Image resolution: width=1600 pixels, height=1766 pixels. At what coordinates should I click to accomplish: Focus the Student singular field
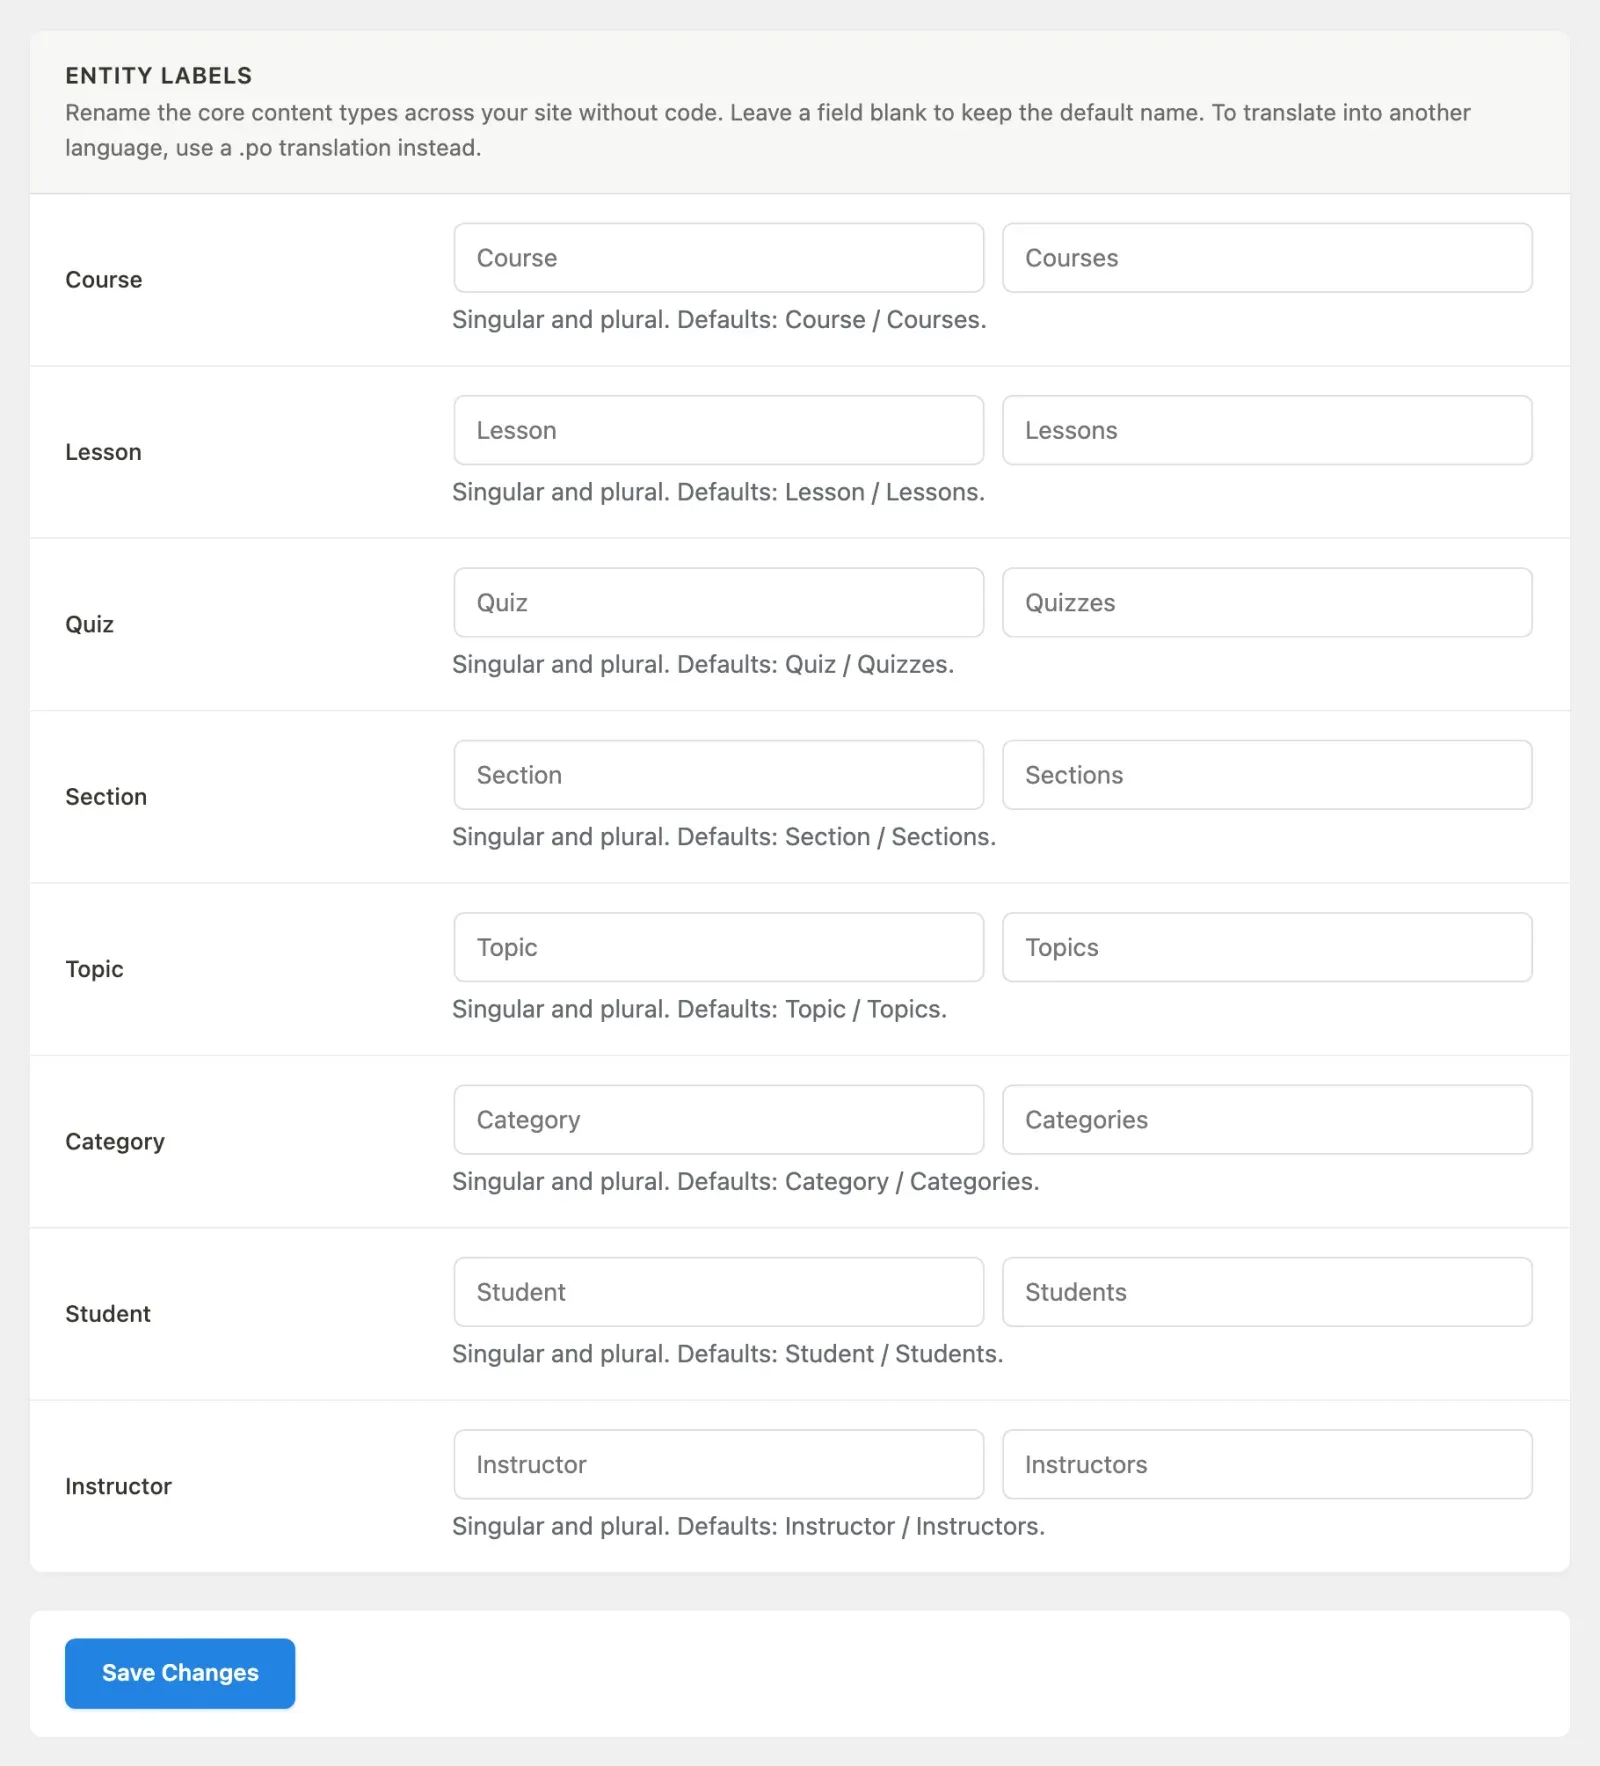tap(718, 1292)
